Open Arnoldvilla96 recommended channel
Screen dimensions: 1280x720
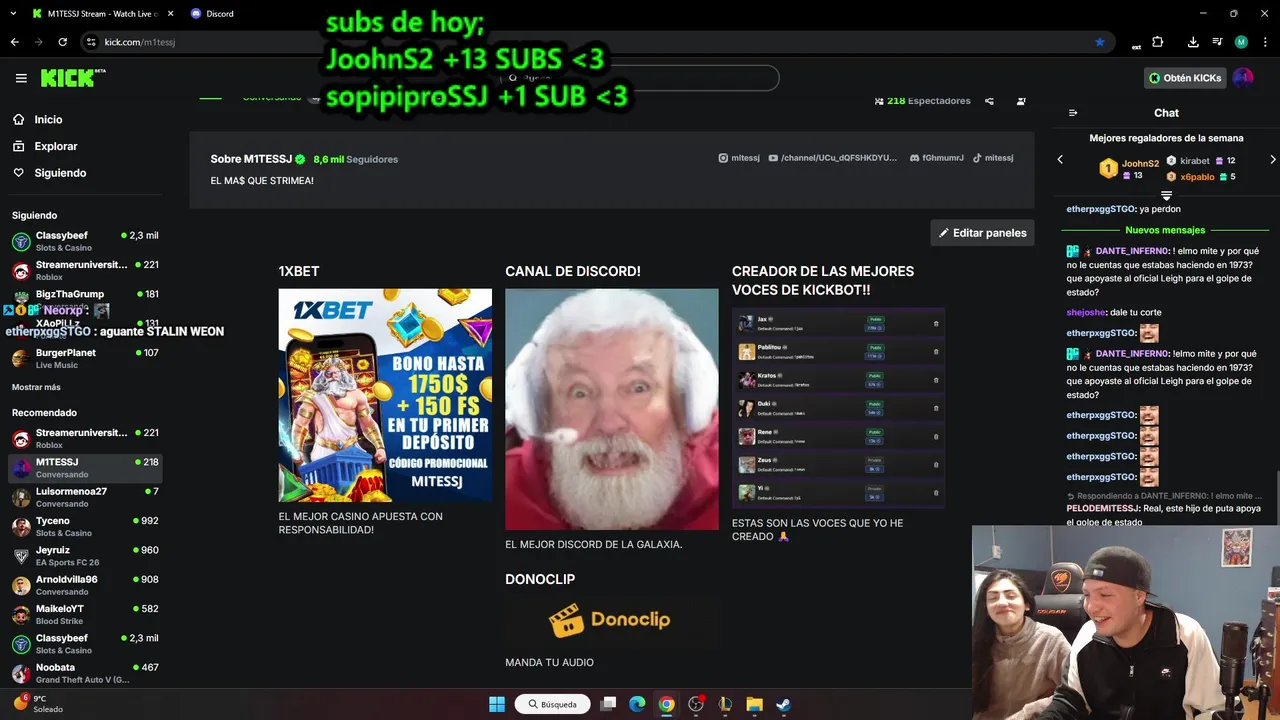click(85, 585)
